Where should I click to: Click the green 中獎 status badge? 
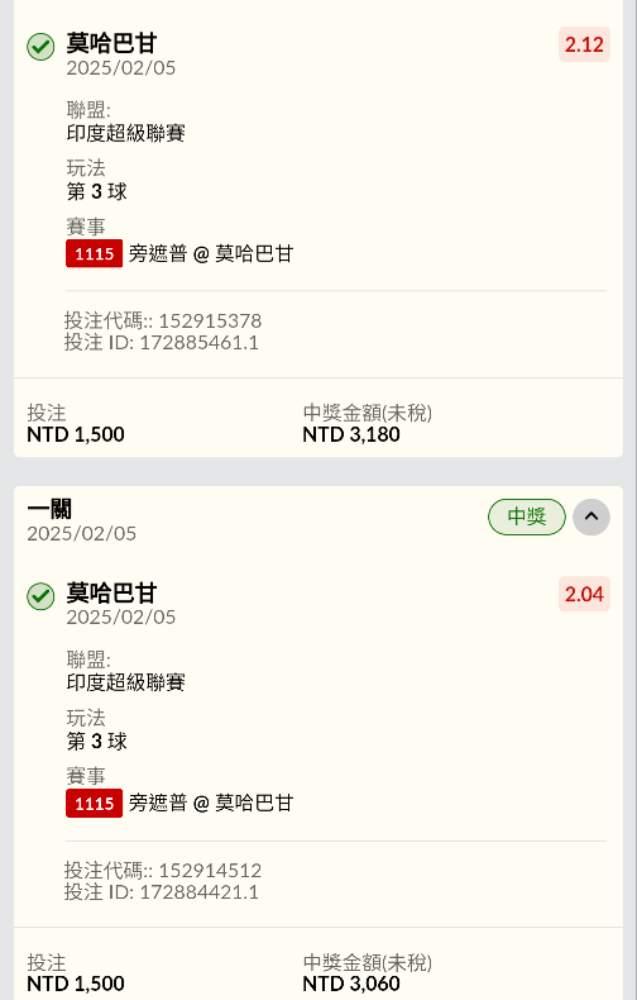pos(527,517)
